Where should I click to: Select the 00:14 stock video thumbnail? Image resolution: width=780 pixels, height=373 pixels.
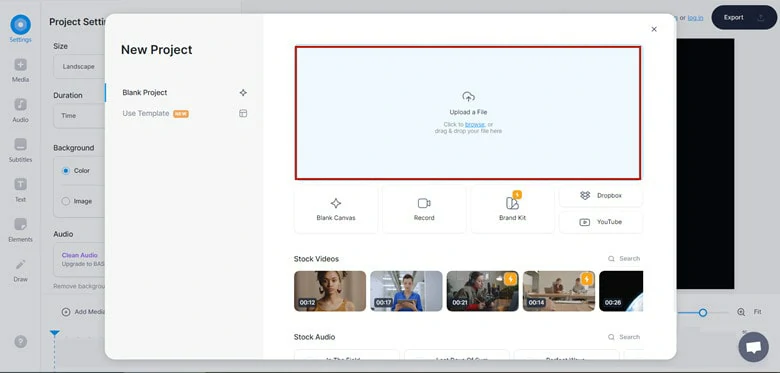tap(559, 291)
